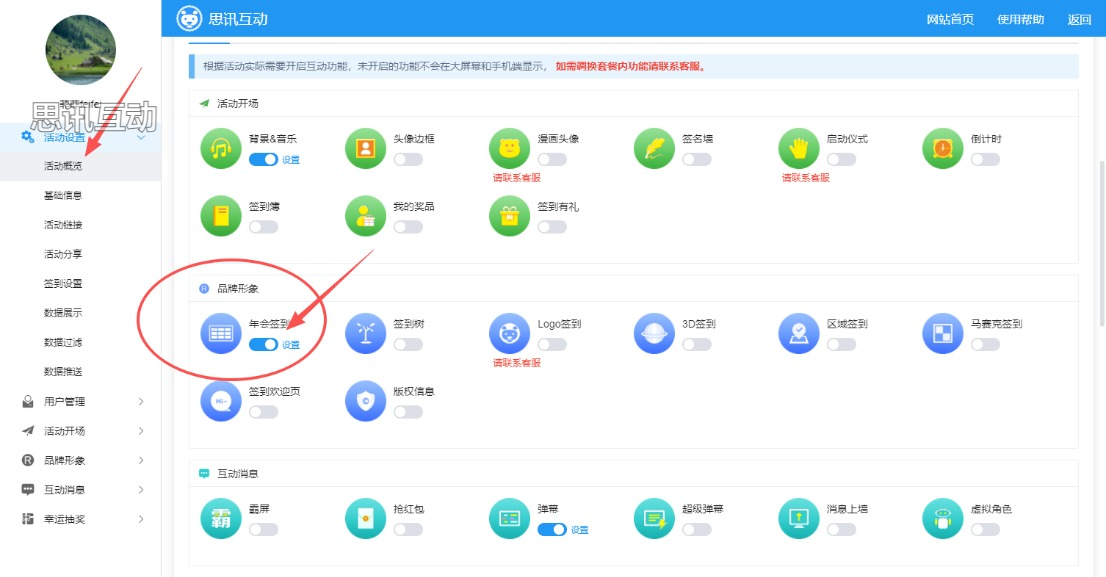Click the 倒计时 clock icon
The image size is (1106, 577).
coord(942,149)
